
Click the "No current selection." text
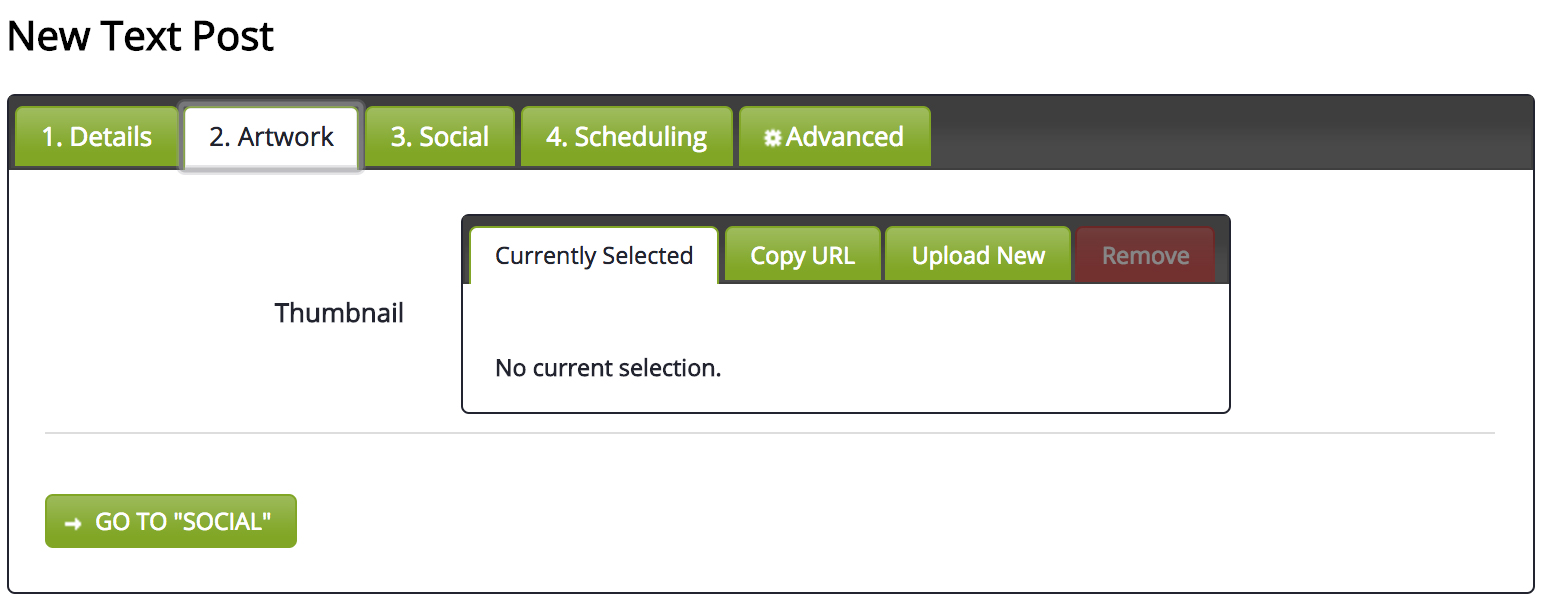point(608,368)
